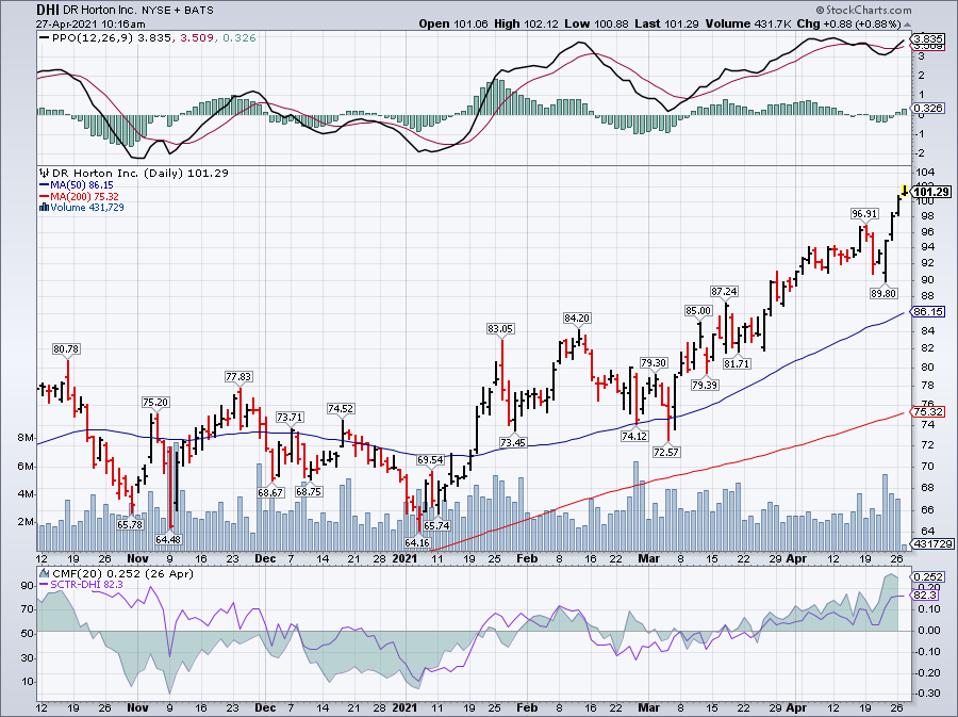Click the 73.45 low price annotation

tap(513, 443)
